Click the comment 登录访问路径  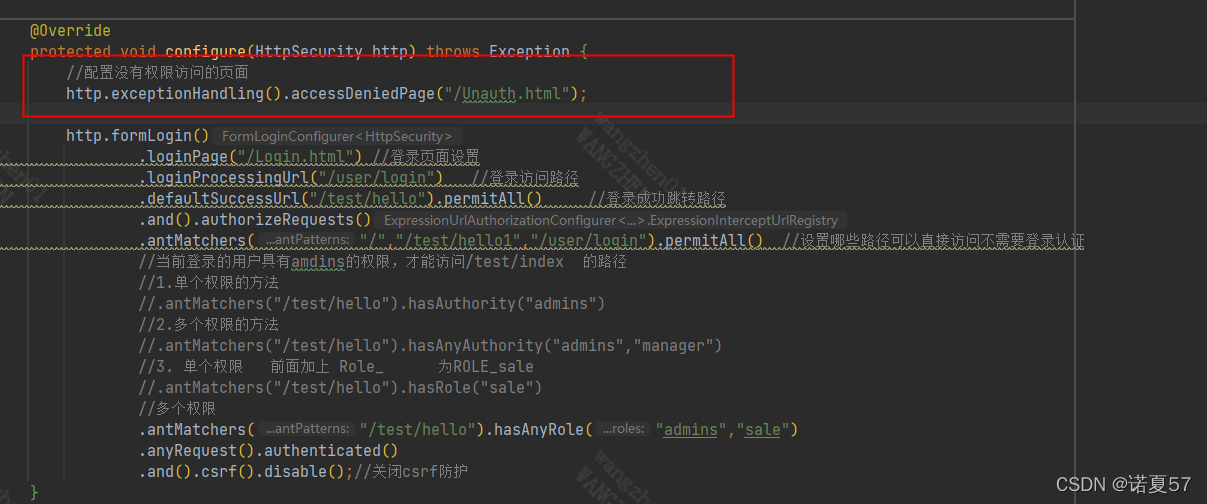coord(525,178)
